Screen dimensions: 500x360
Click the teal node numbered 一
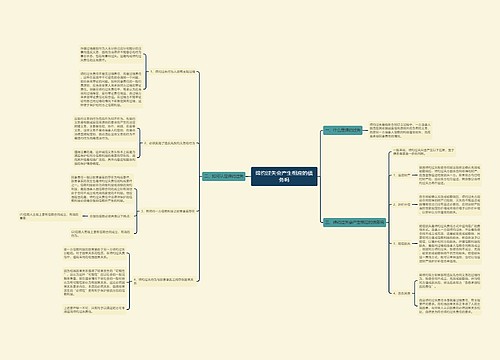point(343,130)
